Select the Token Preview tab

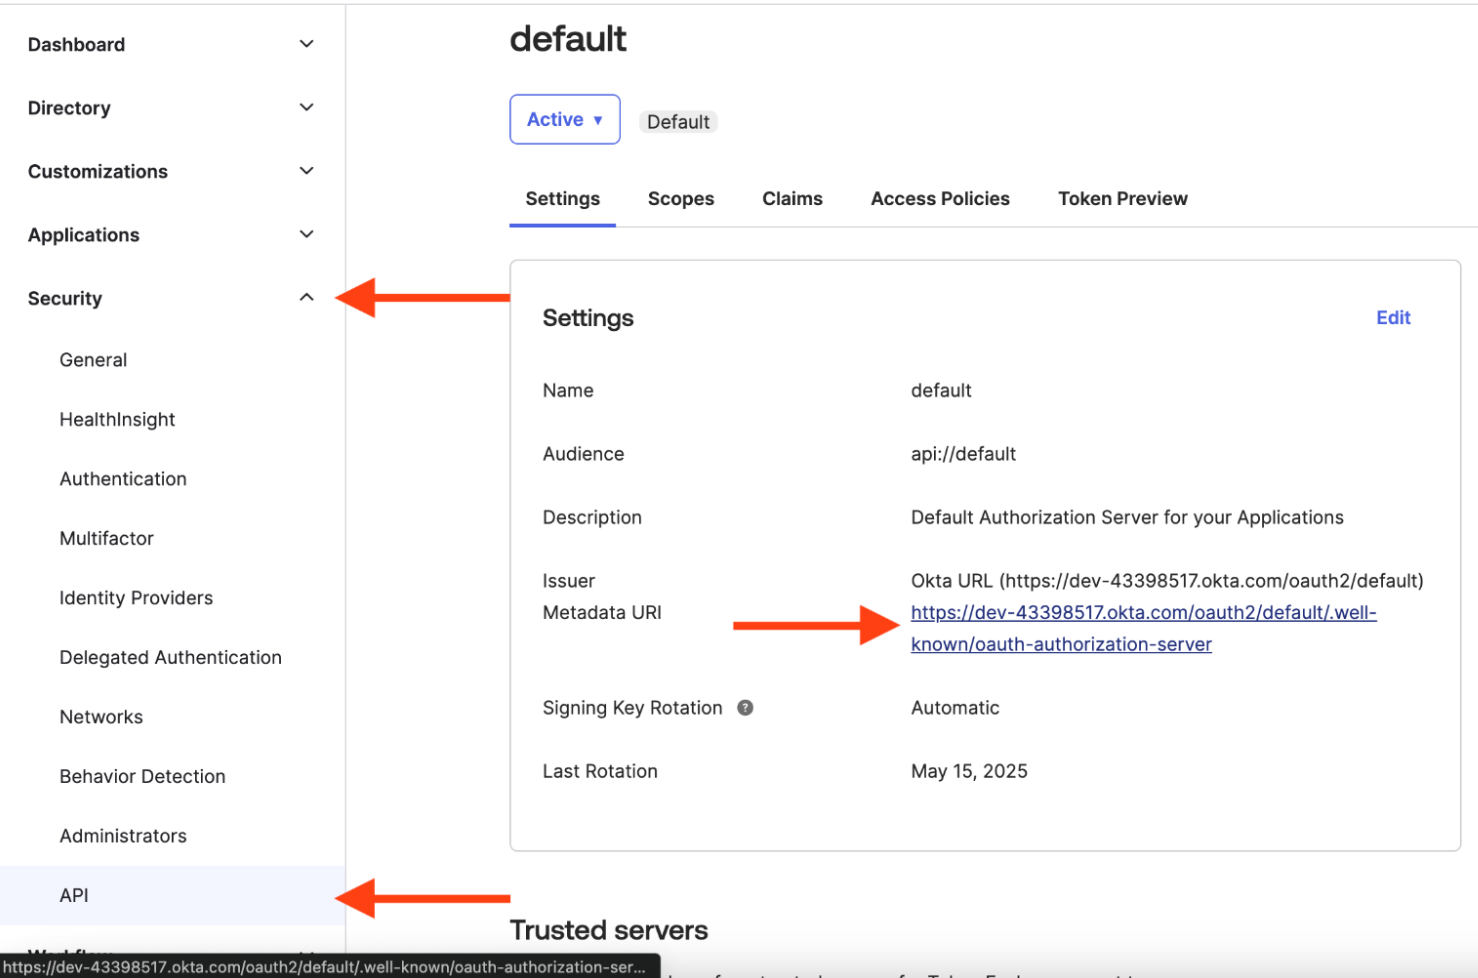[1122, 199]
